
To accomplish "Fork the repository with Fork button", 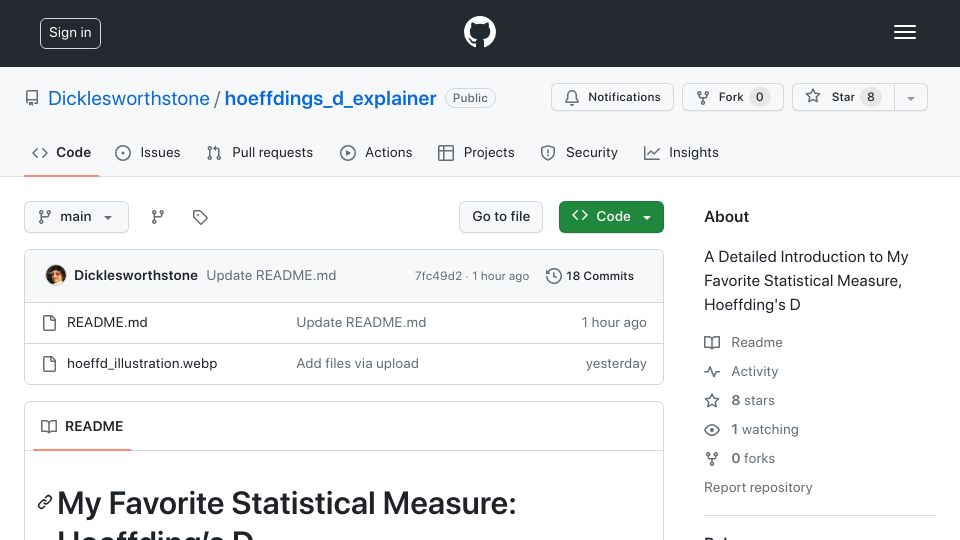I will (733, 97).
